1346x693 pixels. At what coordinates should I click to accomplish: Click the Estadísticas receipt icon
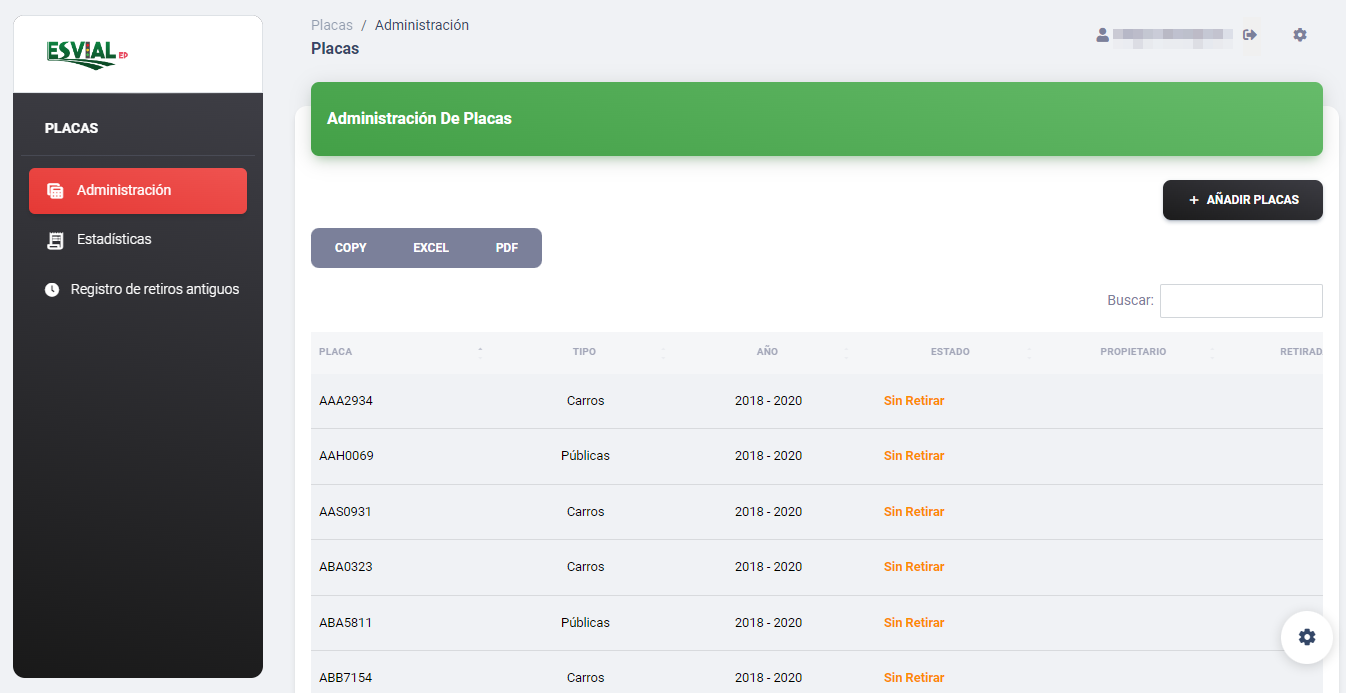click(x=56, y=240)
